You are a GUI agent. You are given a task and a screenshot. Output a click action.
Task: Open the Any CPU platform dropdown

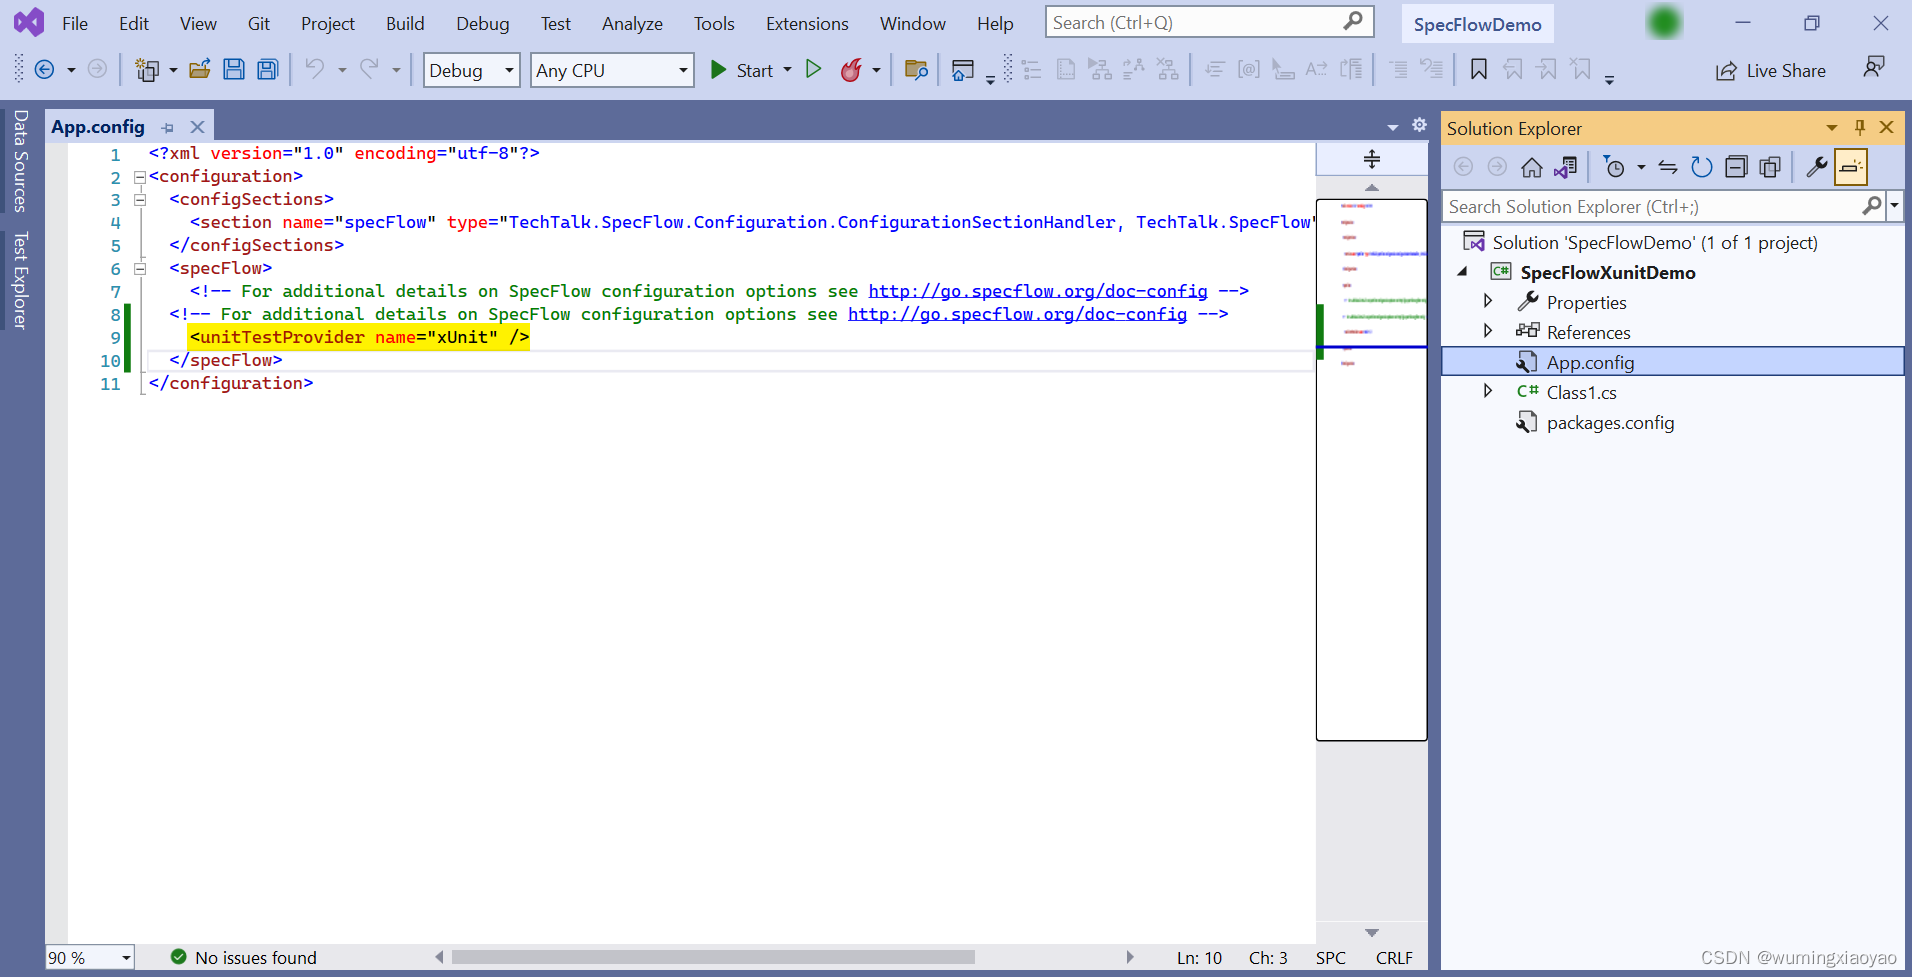click(x=684, y=70)
